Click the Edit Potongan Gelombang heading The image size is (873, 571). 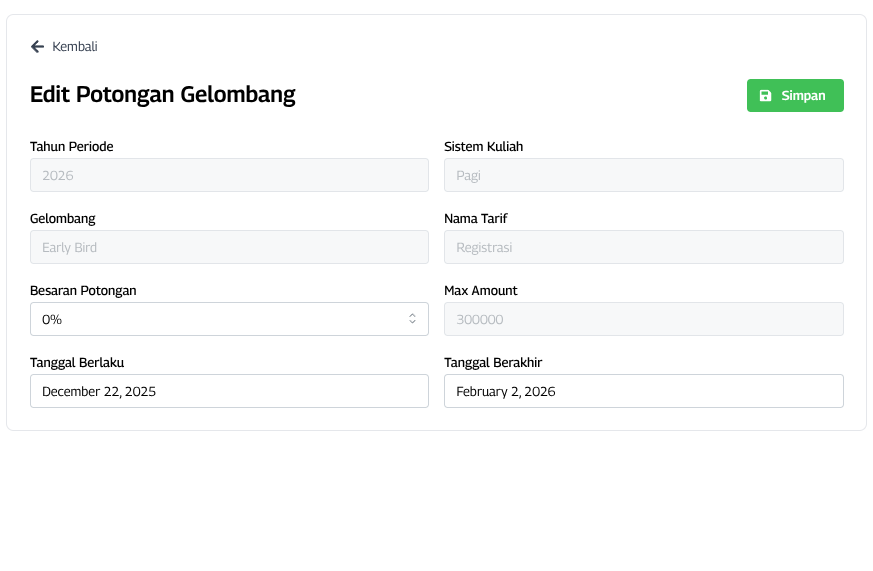pos(163,95)
